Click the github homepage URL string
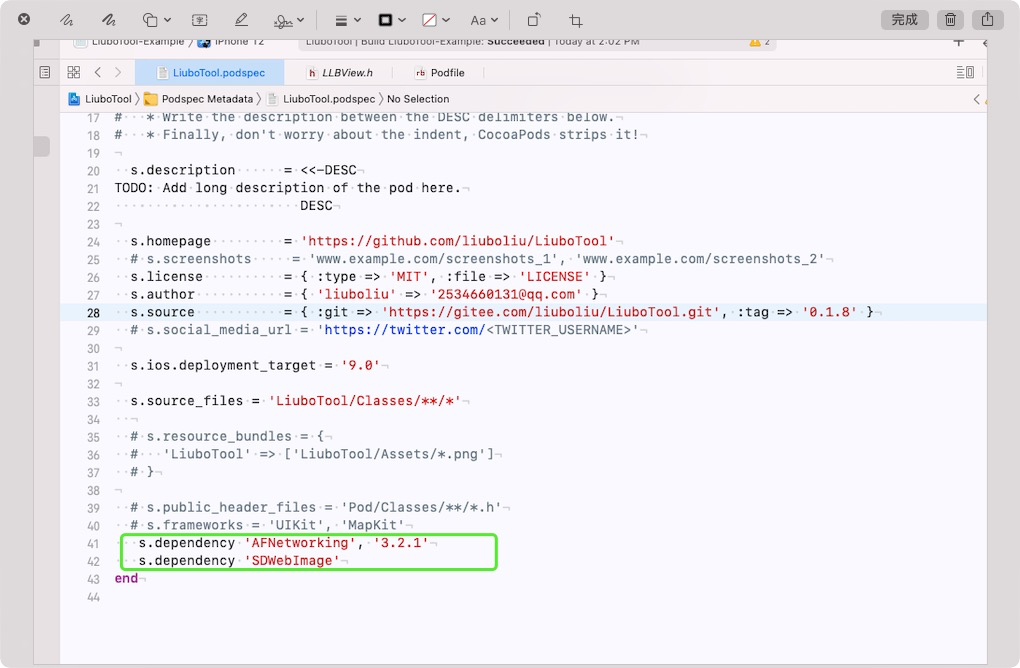This screenshot has width=1020, height=668. point(458,241)
